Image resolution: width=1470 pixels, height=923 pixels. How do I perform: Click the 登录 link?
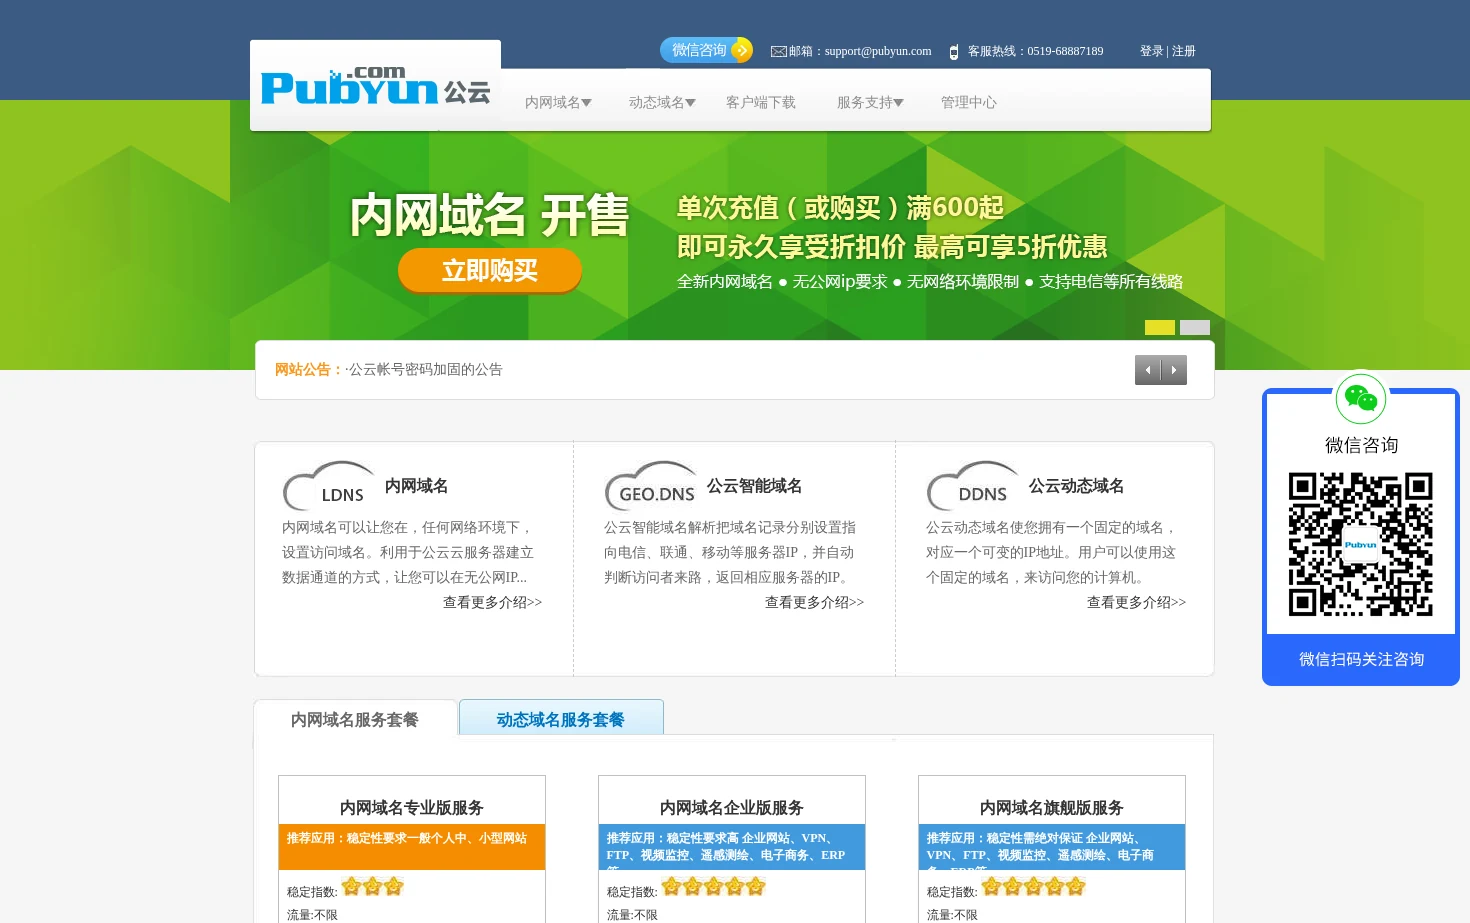pyautogui.click(x=1151, y=51)
